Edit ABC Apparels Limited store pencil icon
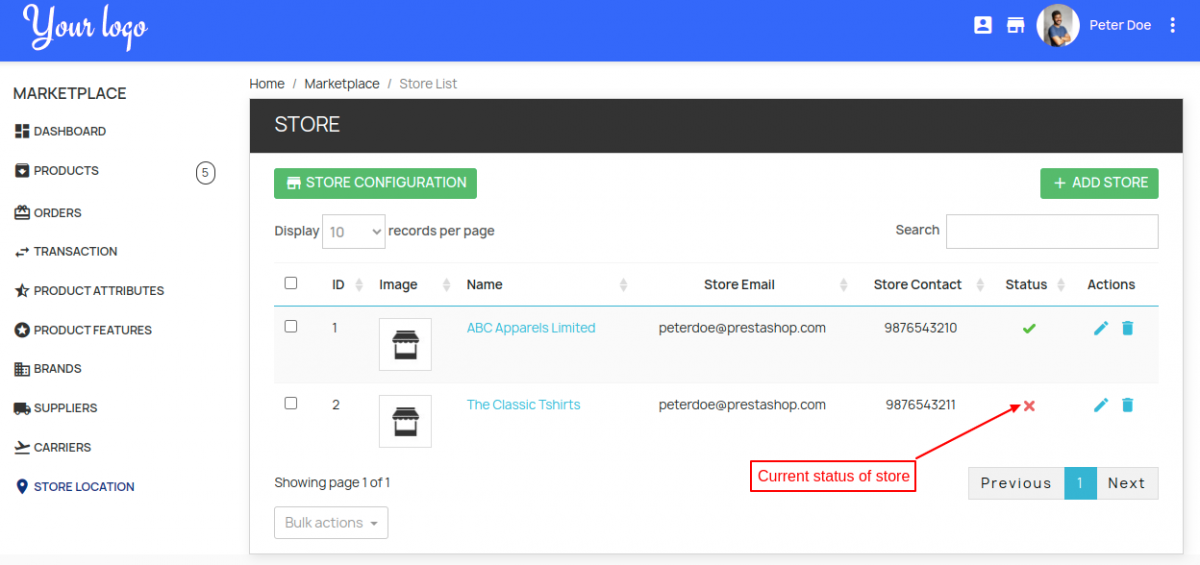Viewport: 1200px width, 565px height. coord(1101,328)
